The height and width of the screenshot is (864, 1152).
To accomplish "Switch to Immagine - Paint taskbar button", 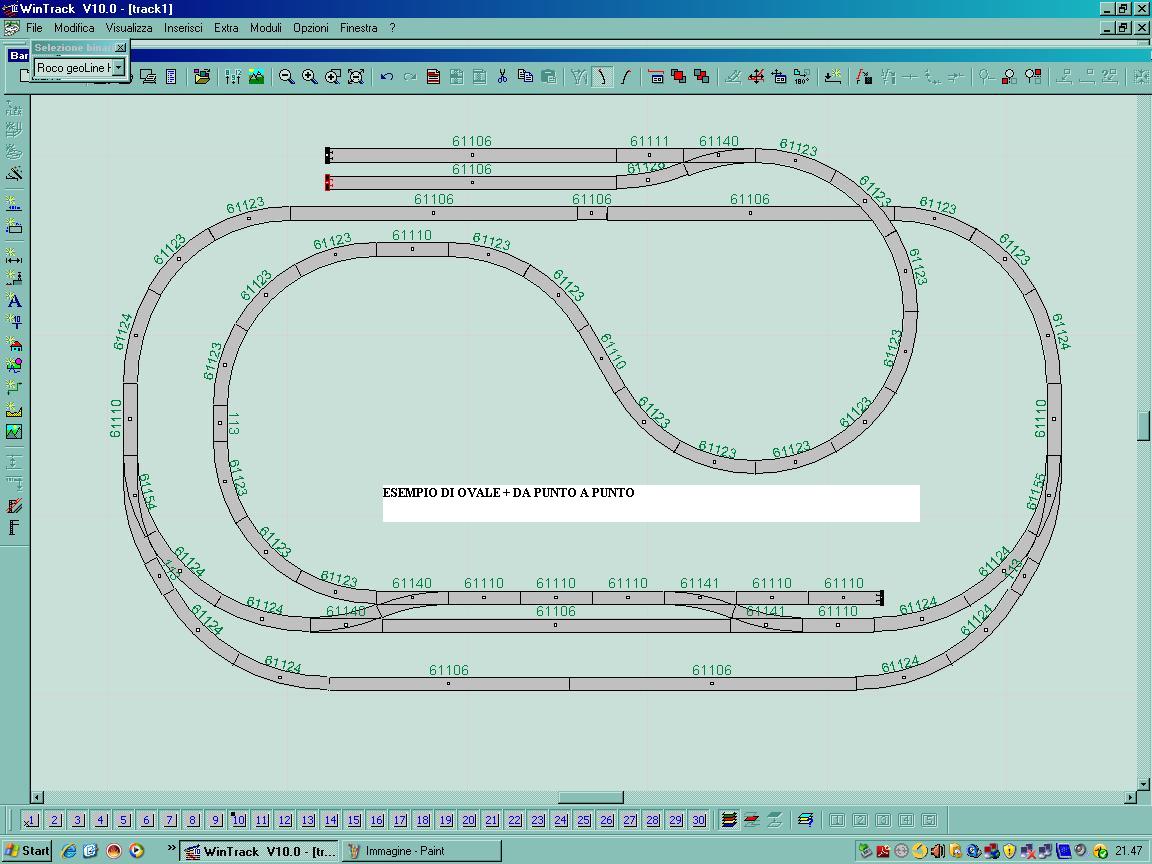I will (421, 851).
